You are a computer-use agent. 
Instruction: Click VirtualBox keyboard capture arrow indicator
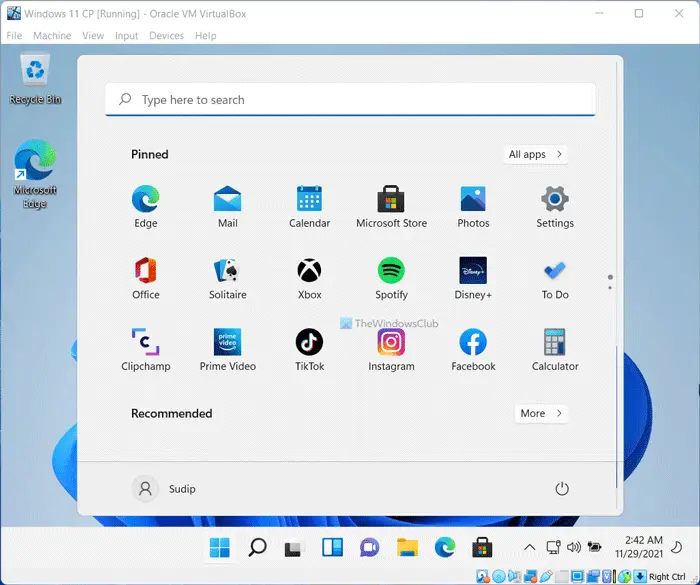coord(640,577)
